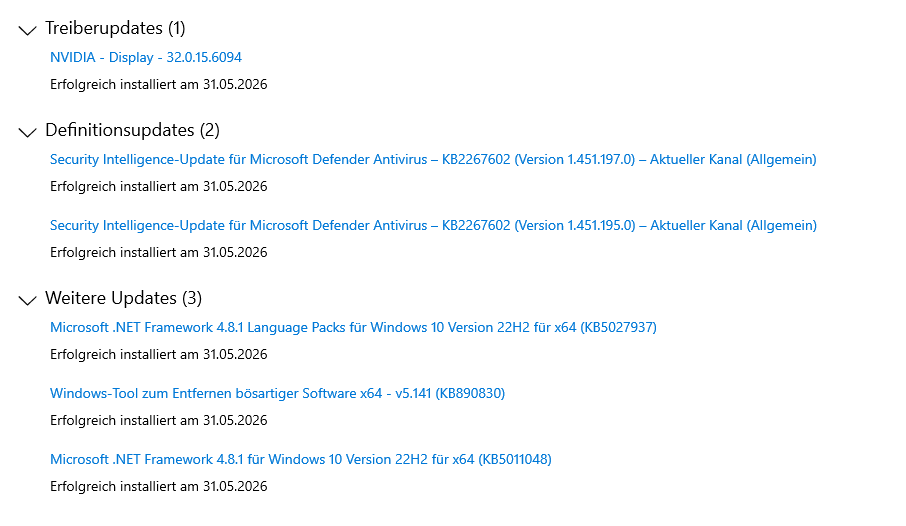Image resolution: width=906 pixels, height=526 pixels.
Task: Click the (KB890830) part of the Windows-Tool link
Action: (x=470, y=394)
